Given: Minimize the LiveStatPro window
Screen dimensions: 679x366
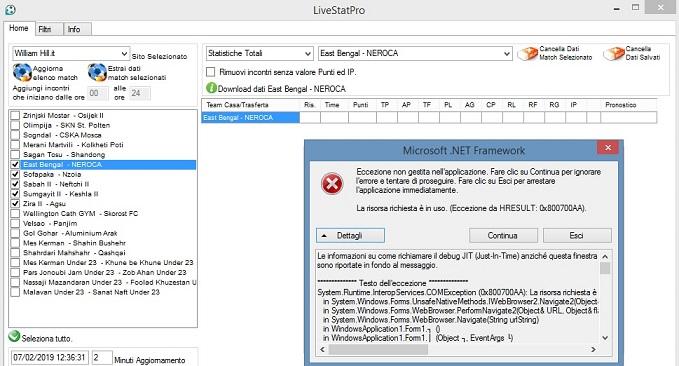Looking at the screenshot, I should 617,9.
